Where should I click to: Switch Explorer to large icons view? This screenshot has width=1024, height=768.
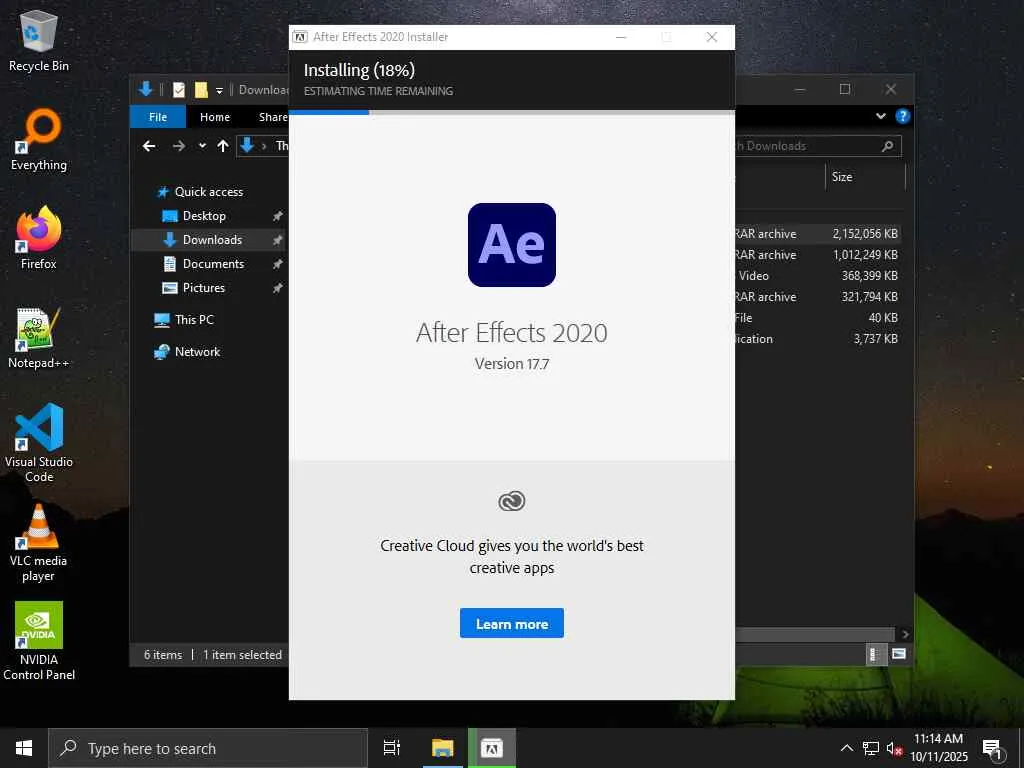[x=899, y=654]
